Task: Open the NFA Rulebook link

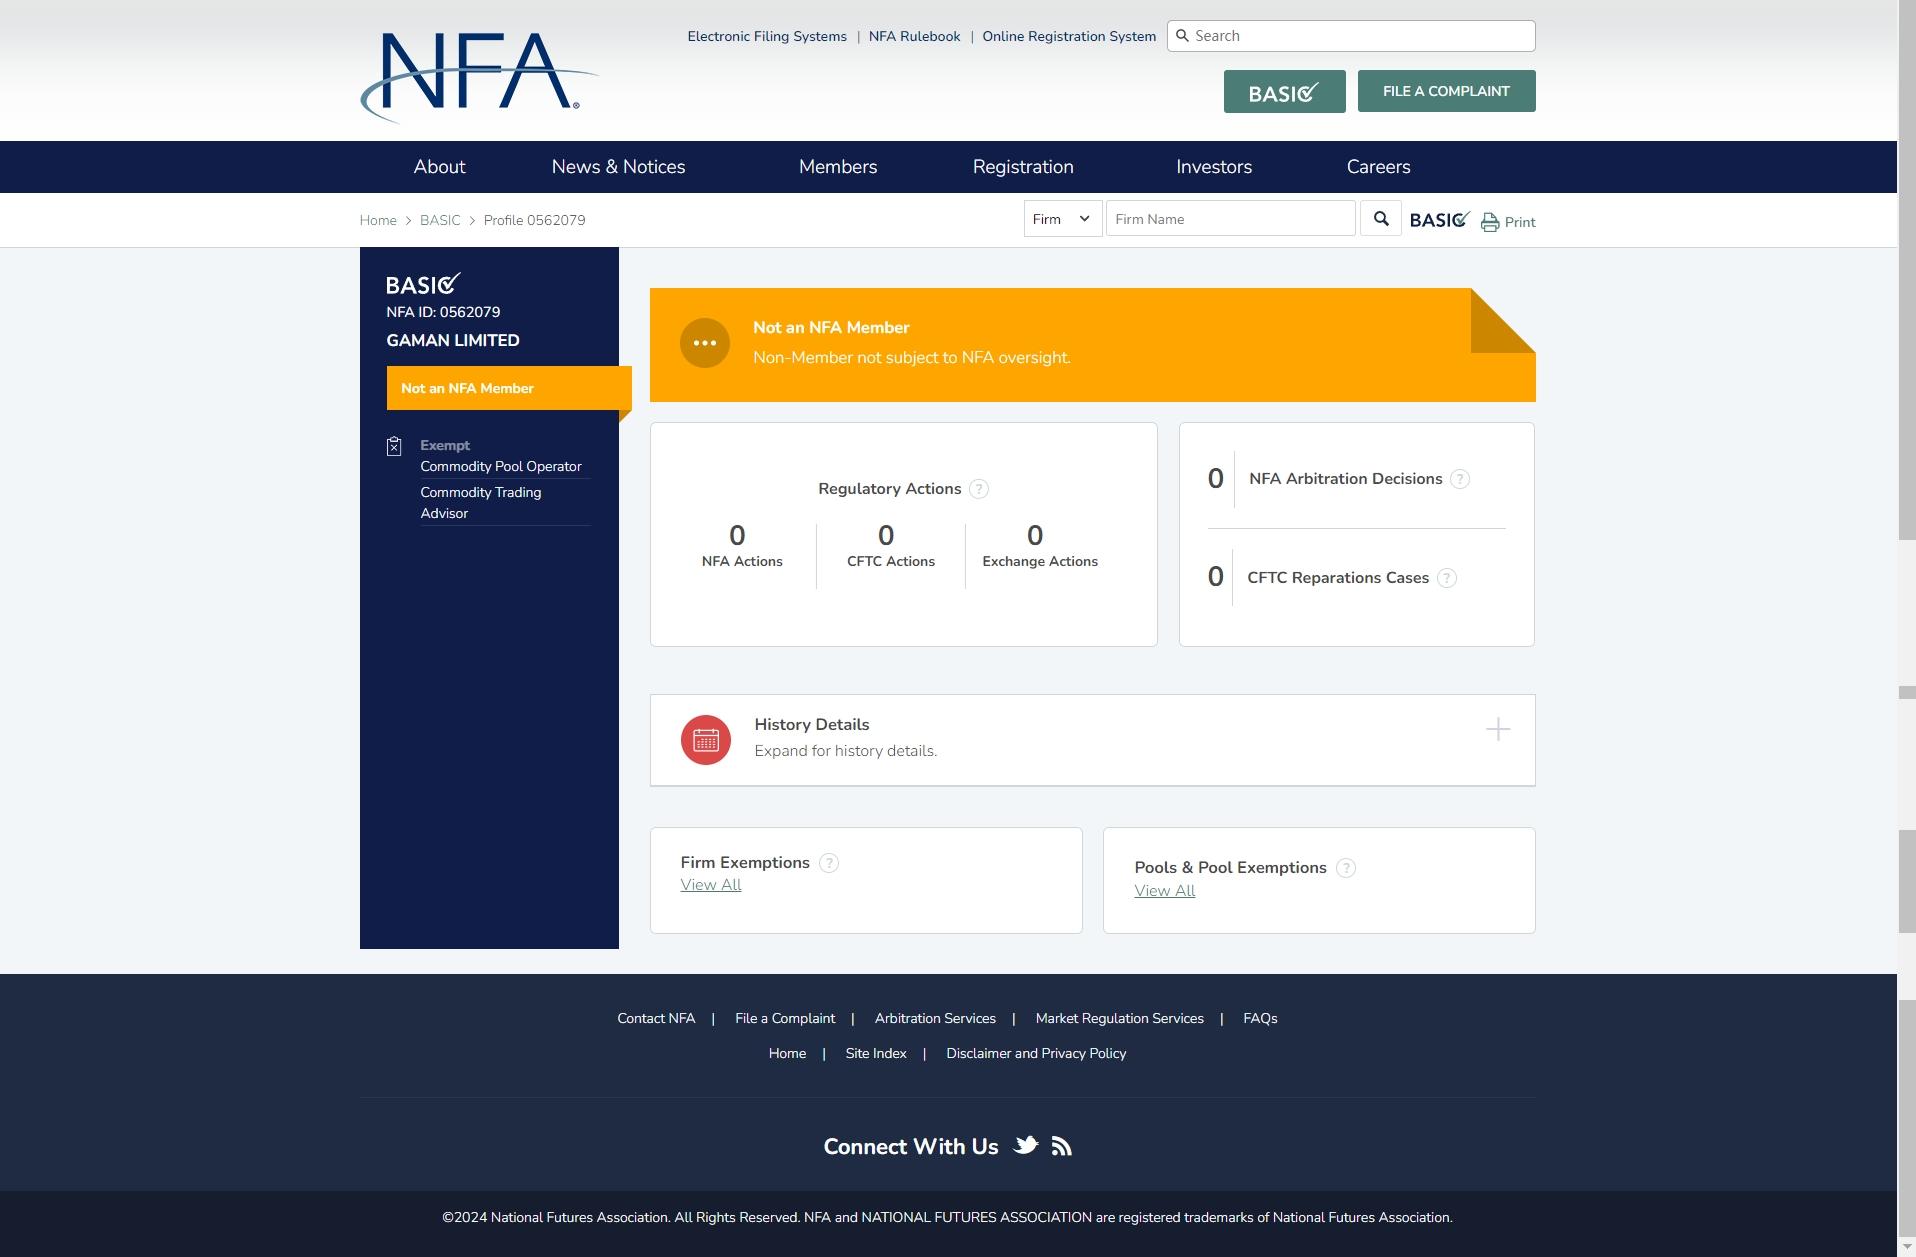Action: click(915, 37)
